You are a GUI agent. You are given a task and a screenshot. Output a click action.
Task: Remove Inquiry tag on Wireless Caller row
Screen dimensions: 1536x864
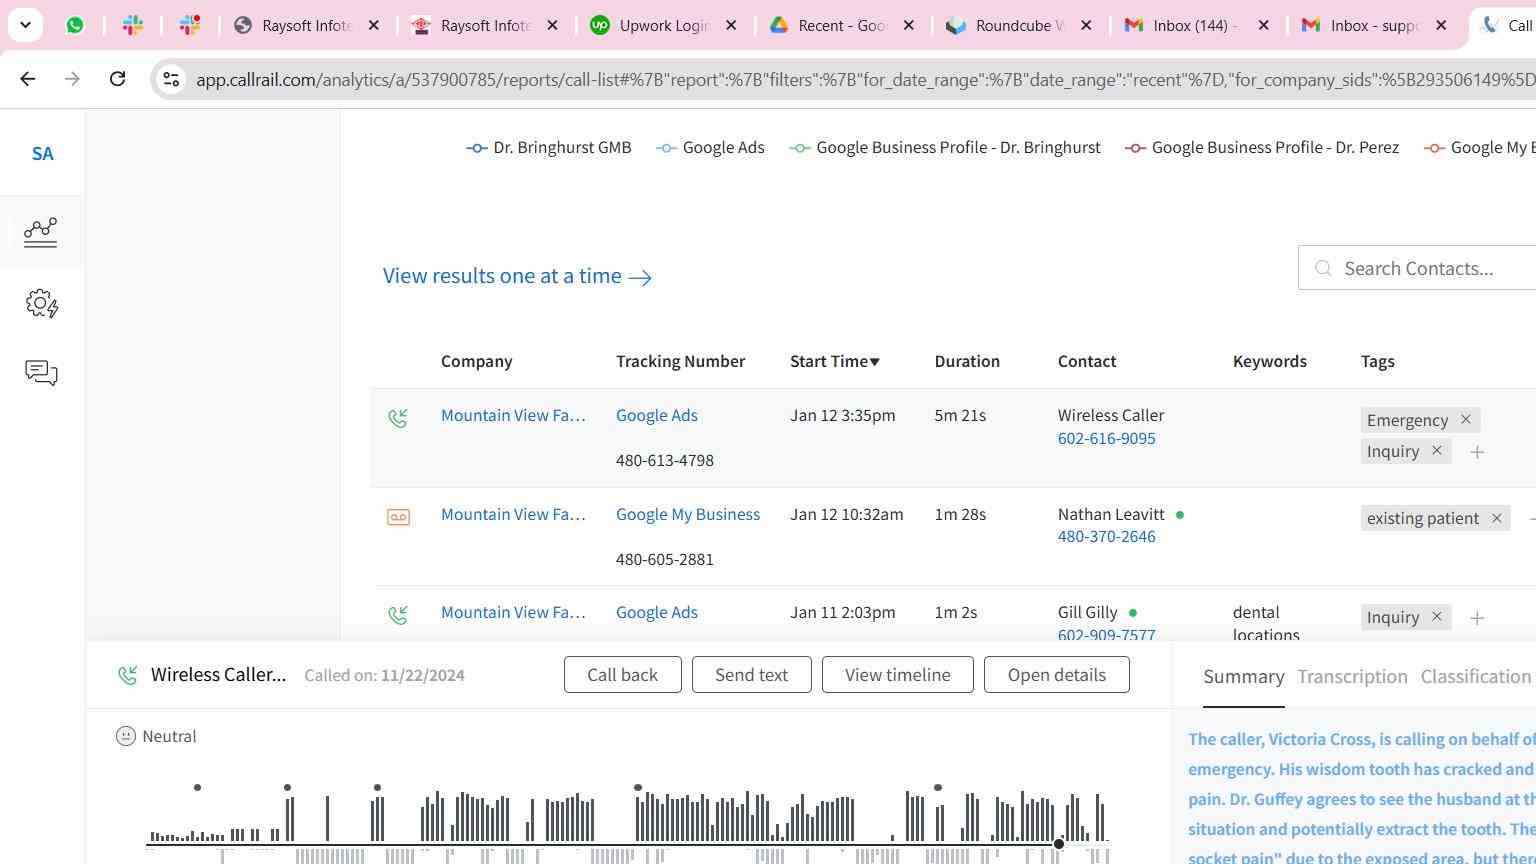(x=1437, y=451)
